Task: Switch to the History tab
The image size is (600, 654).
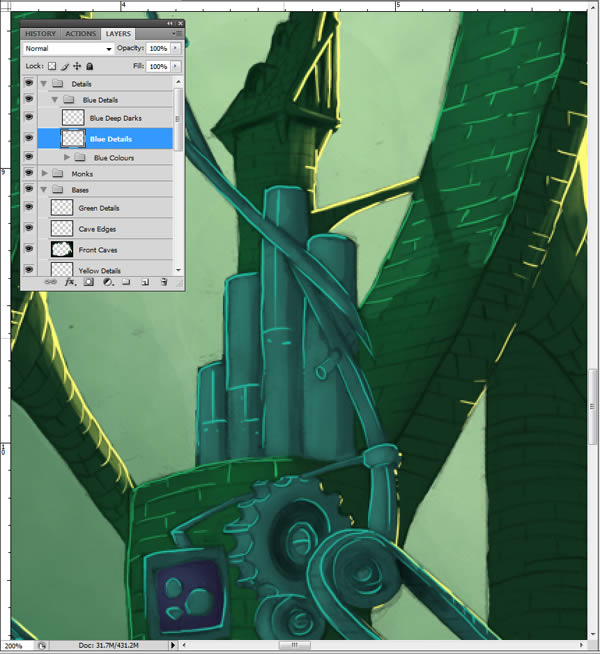Action: (40, 34)
